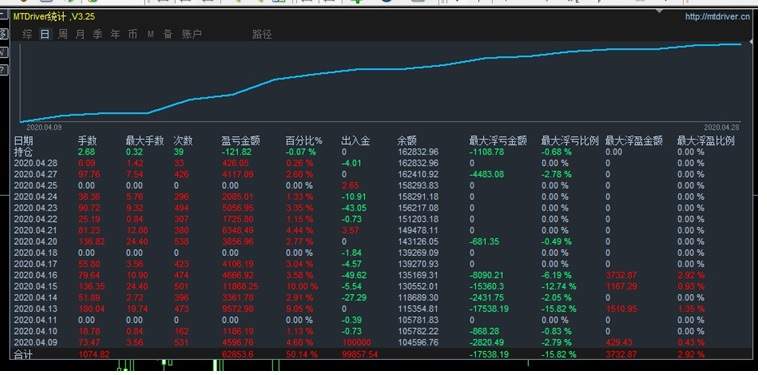Switch statistics view to 月 (monthly)
767x375 pixels.
click(80, 34)
